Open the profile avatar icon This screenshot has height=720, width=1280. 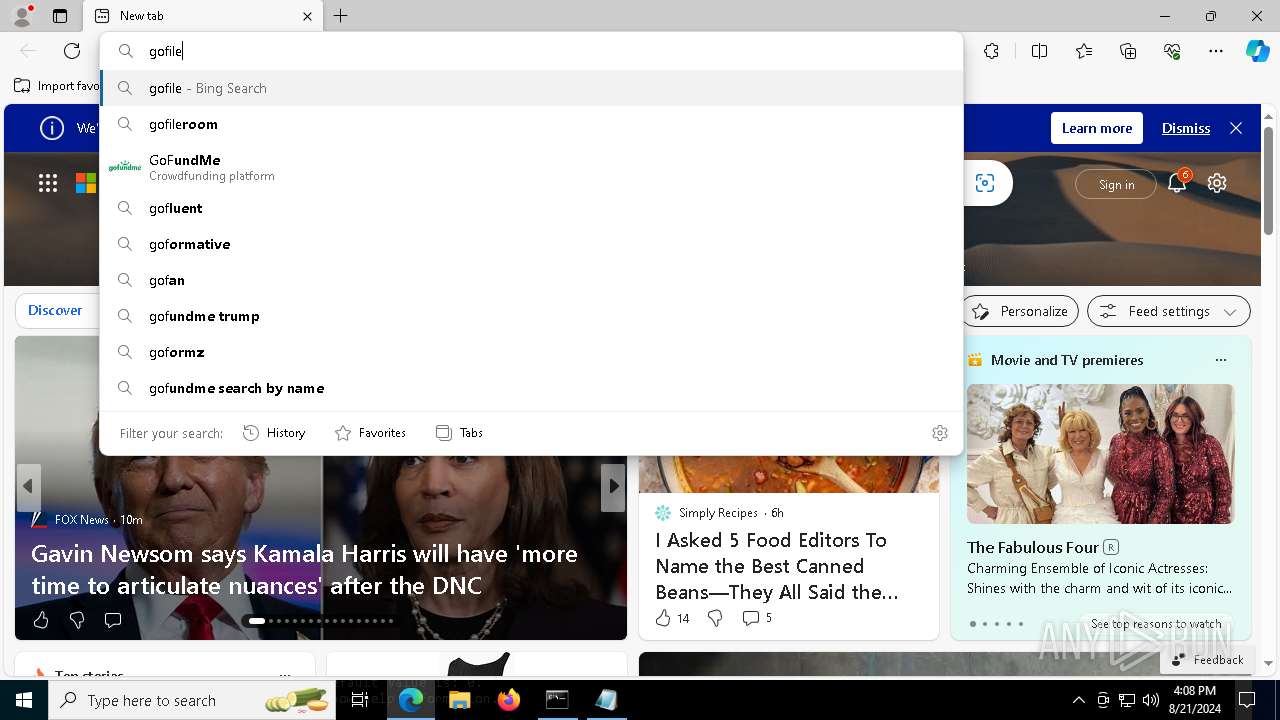[22, 15]
